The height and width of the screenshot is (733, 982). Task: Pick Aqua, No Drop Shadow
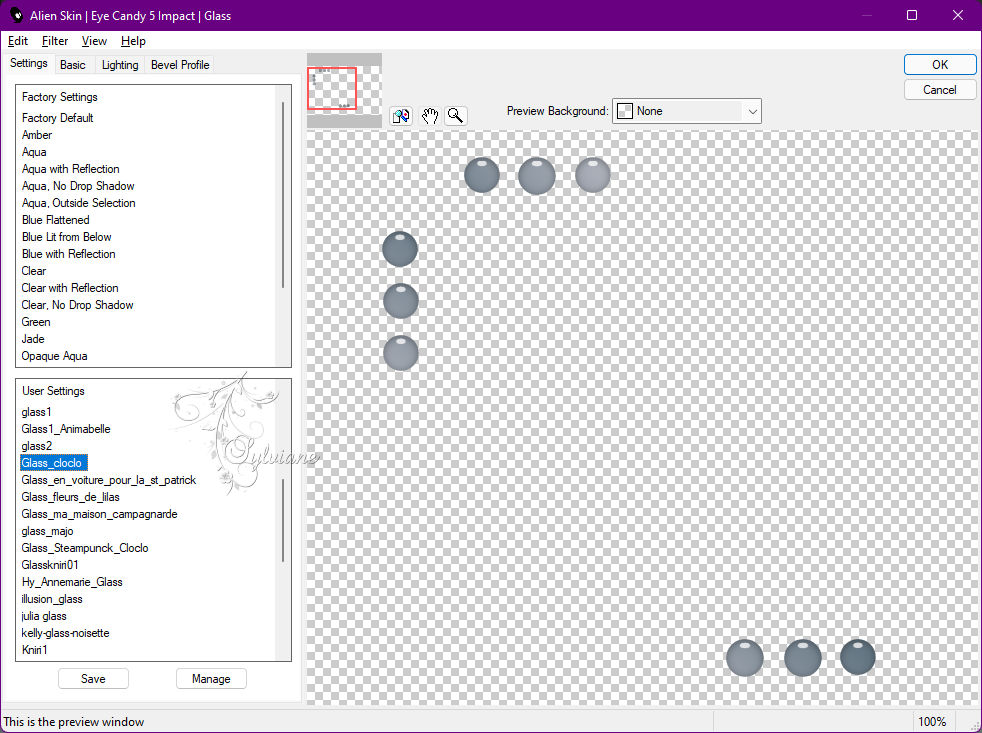coord(78,185)
